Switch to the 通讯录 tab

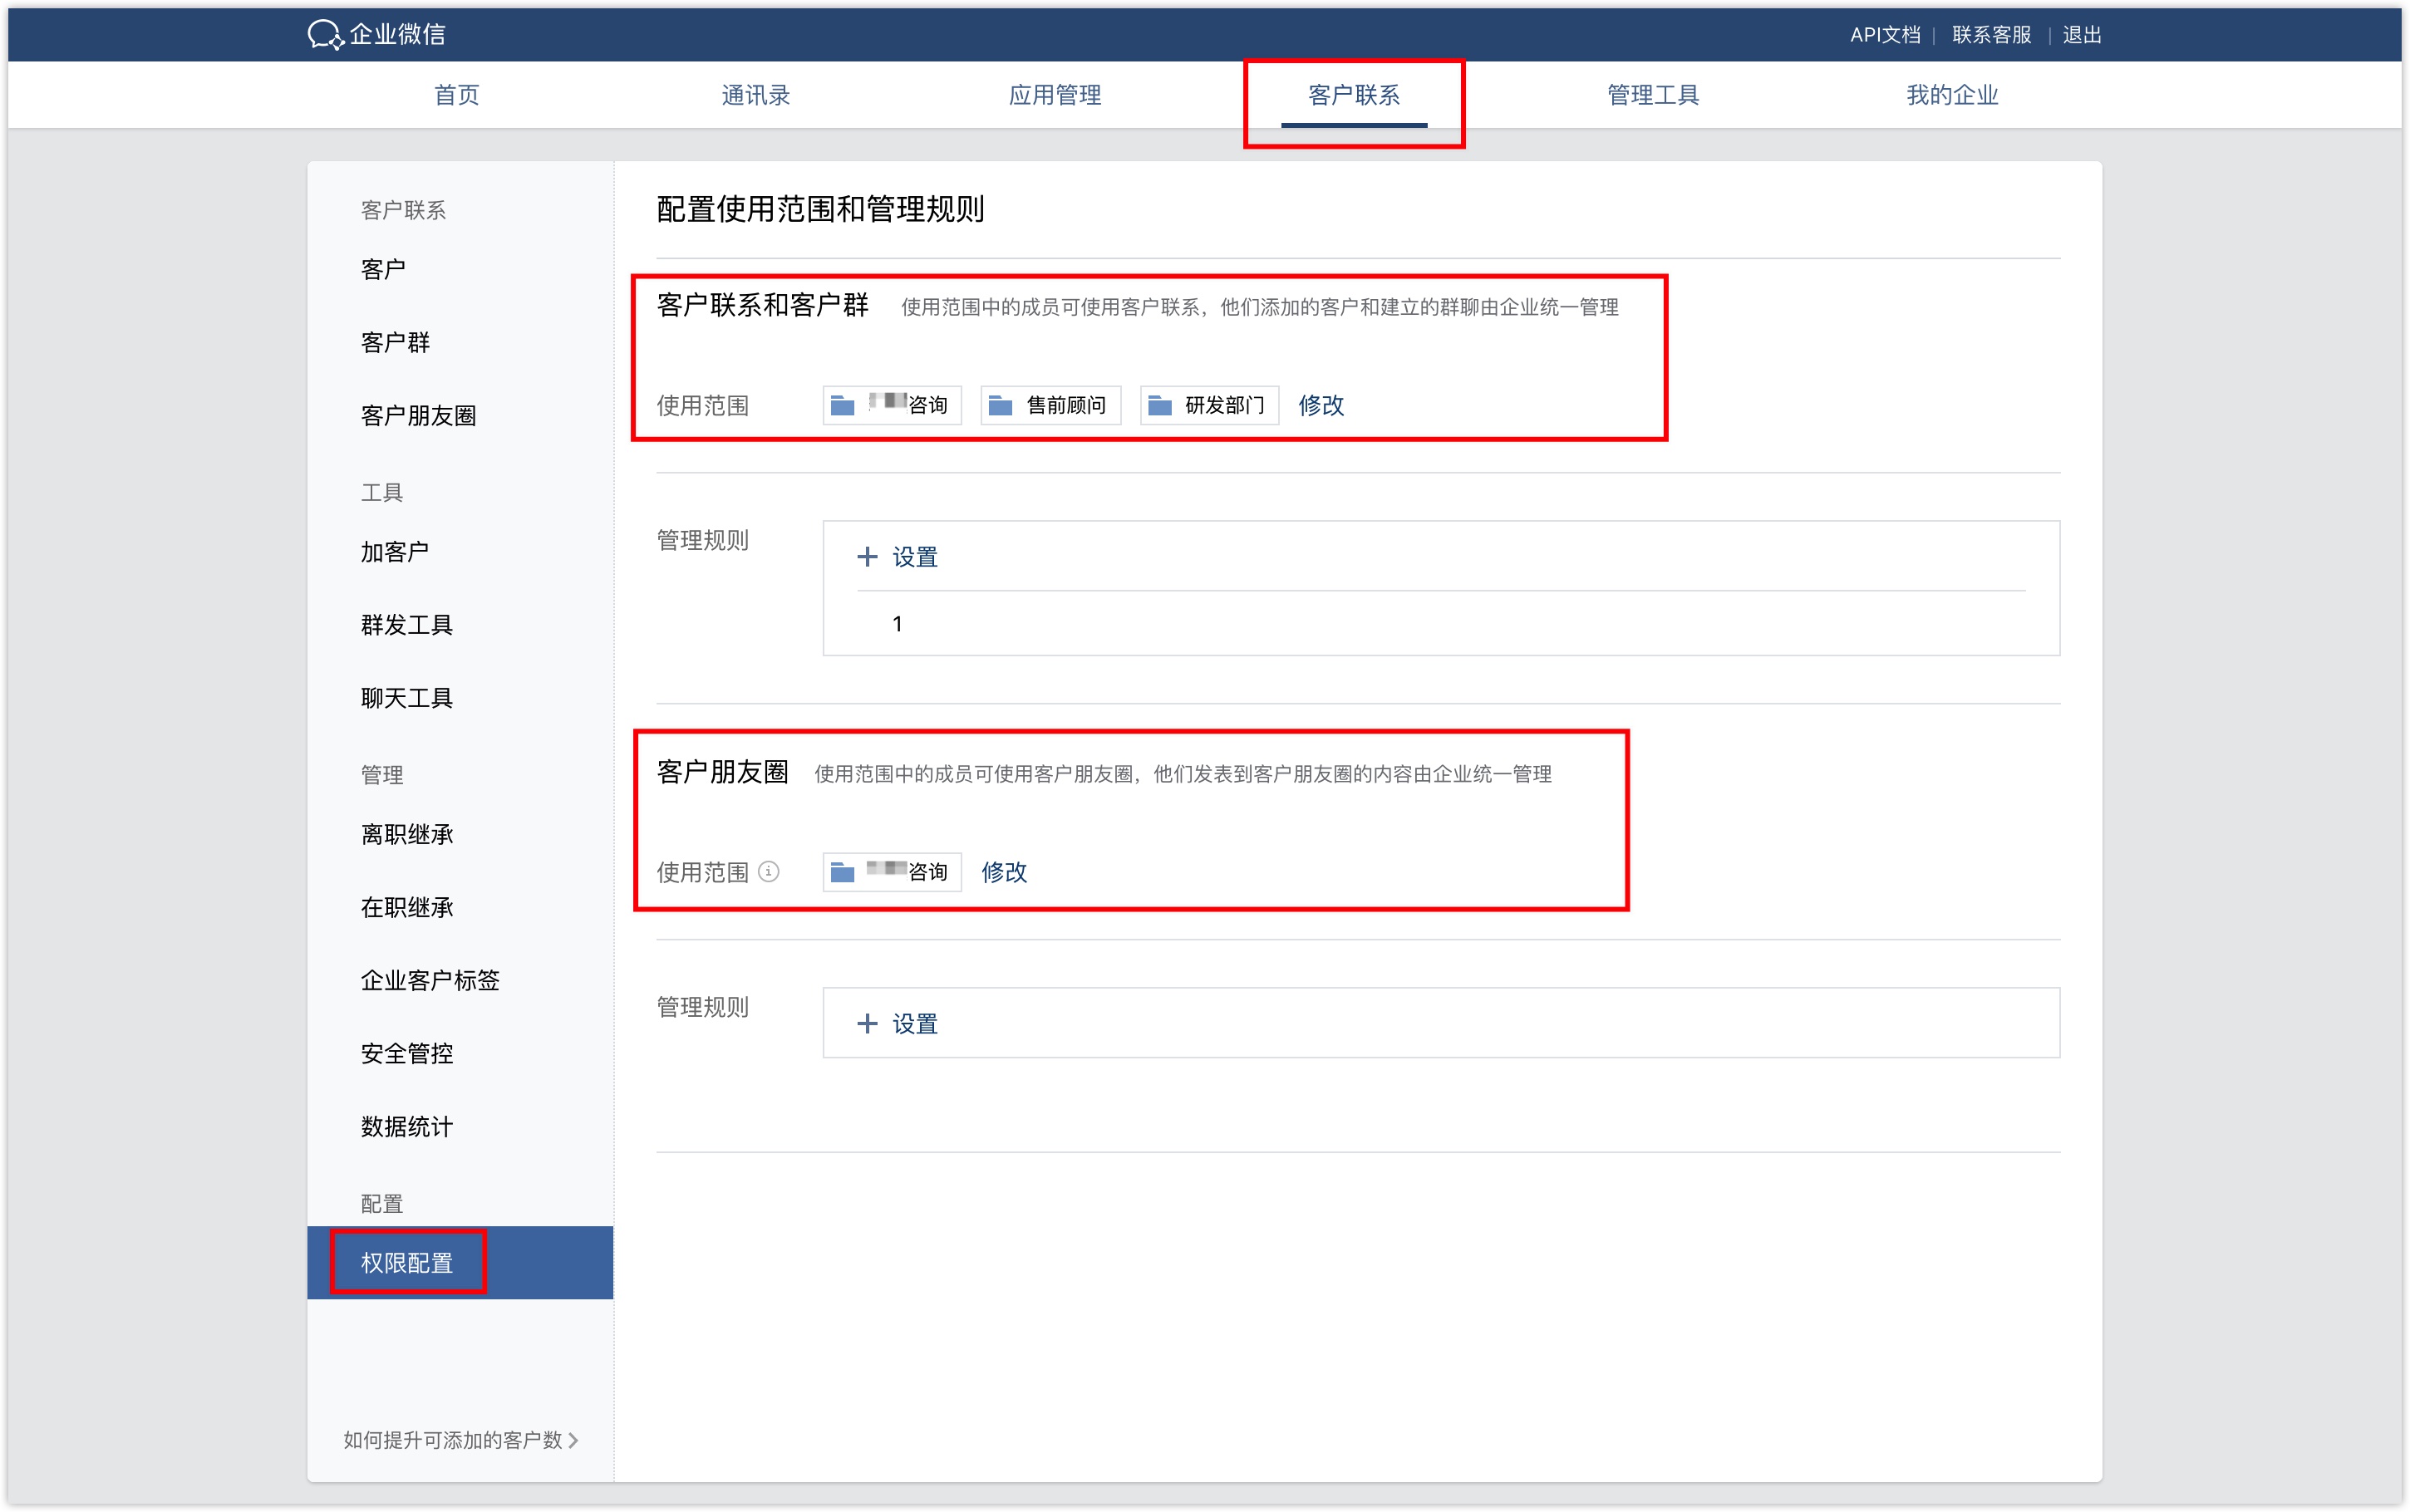756,95
